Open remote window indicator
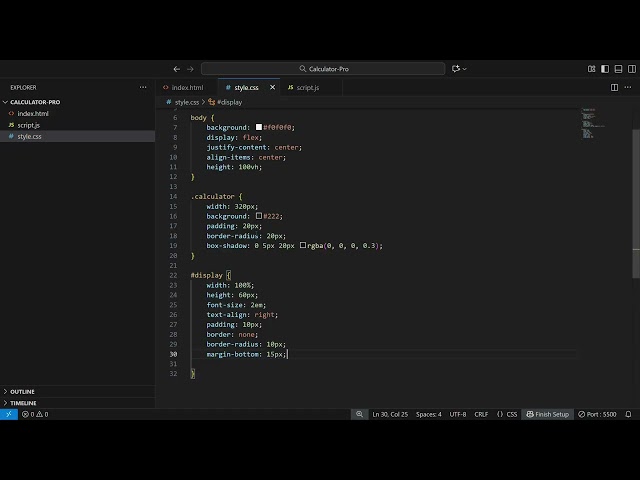Screen dimensions: 640x480 click(9, 414)
